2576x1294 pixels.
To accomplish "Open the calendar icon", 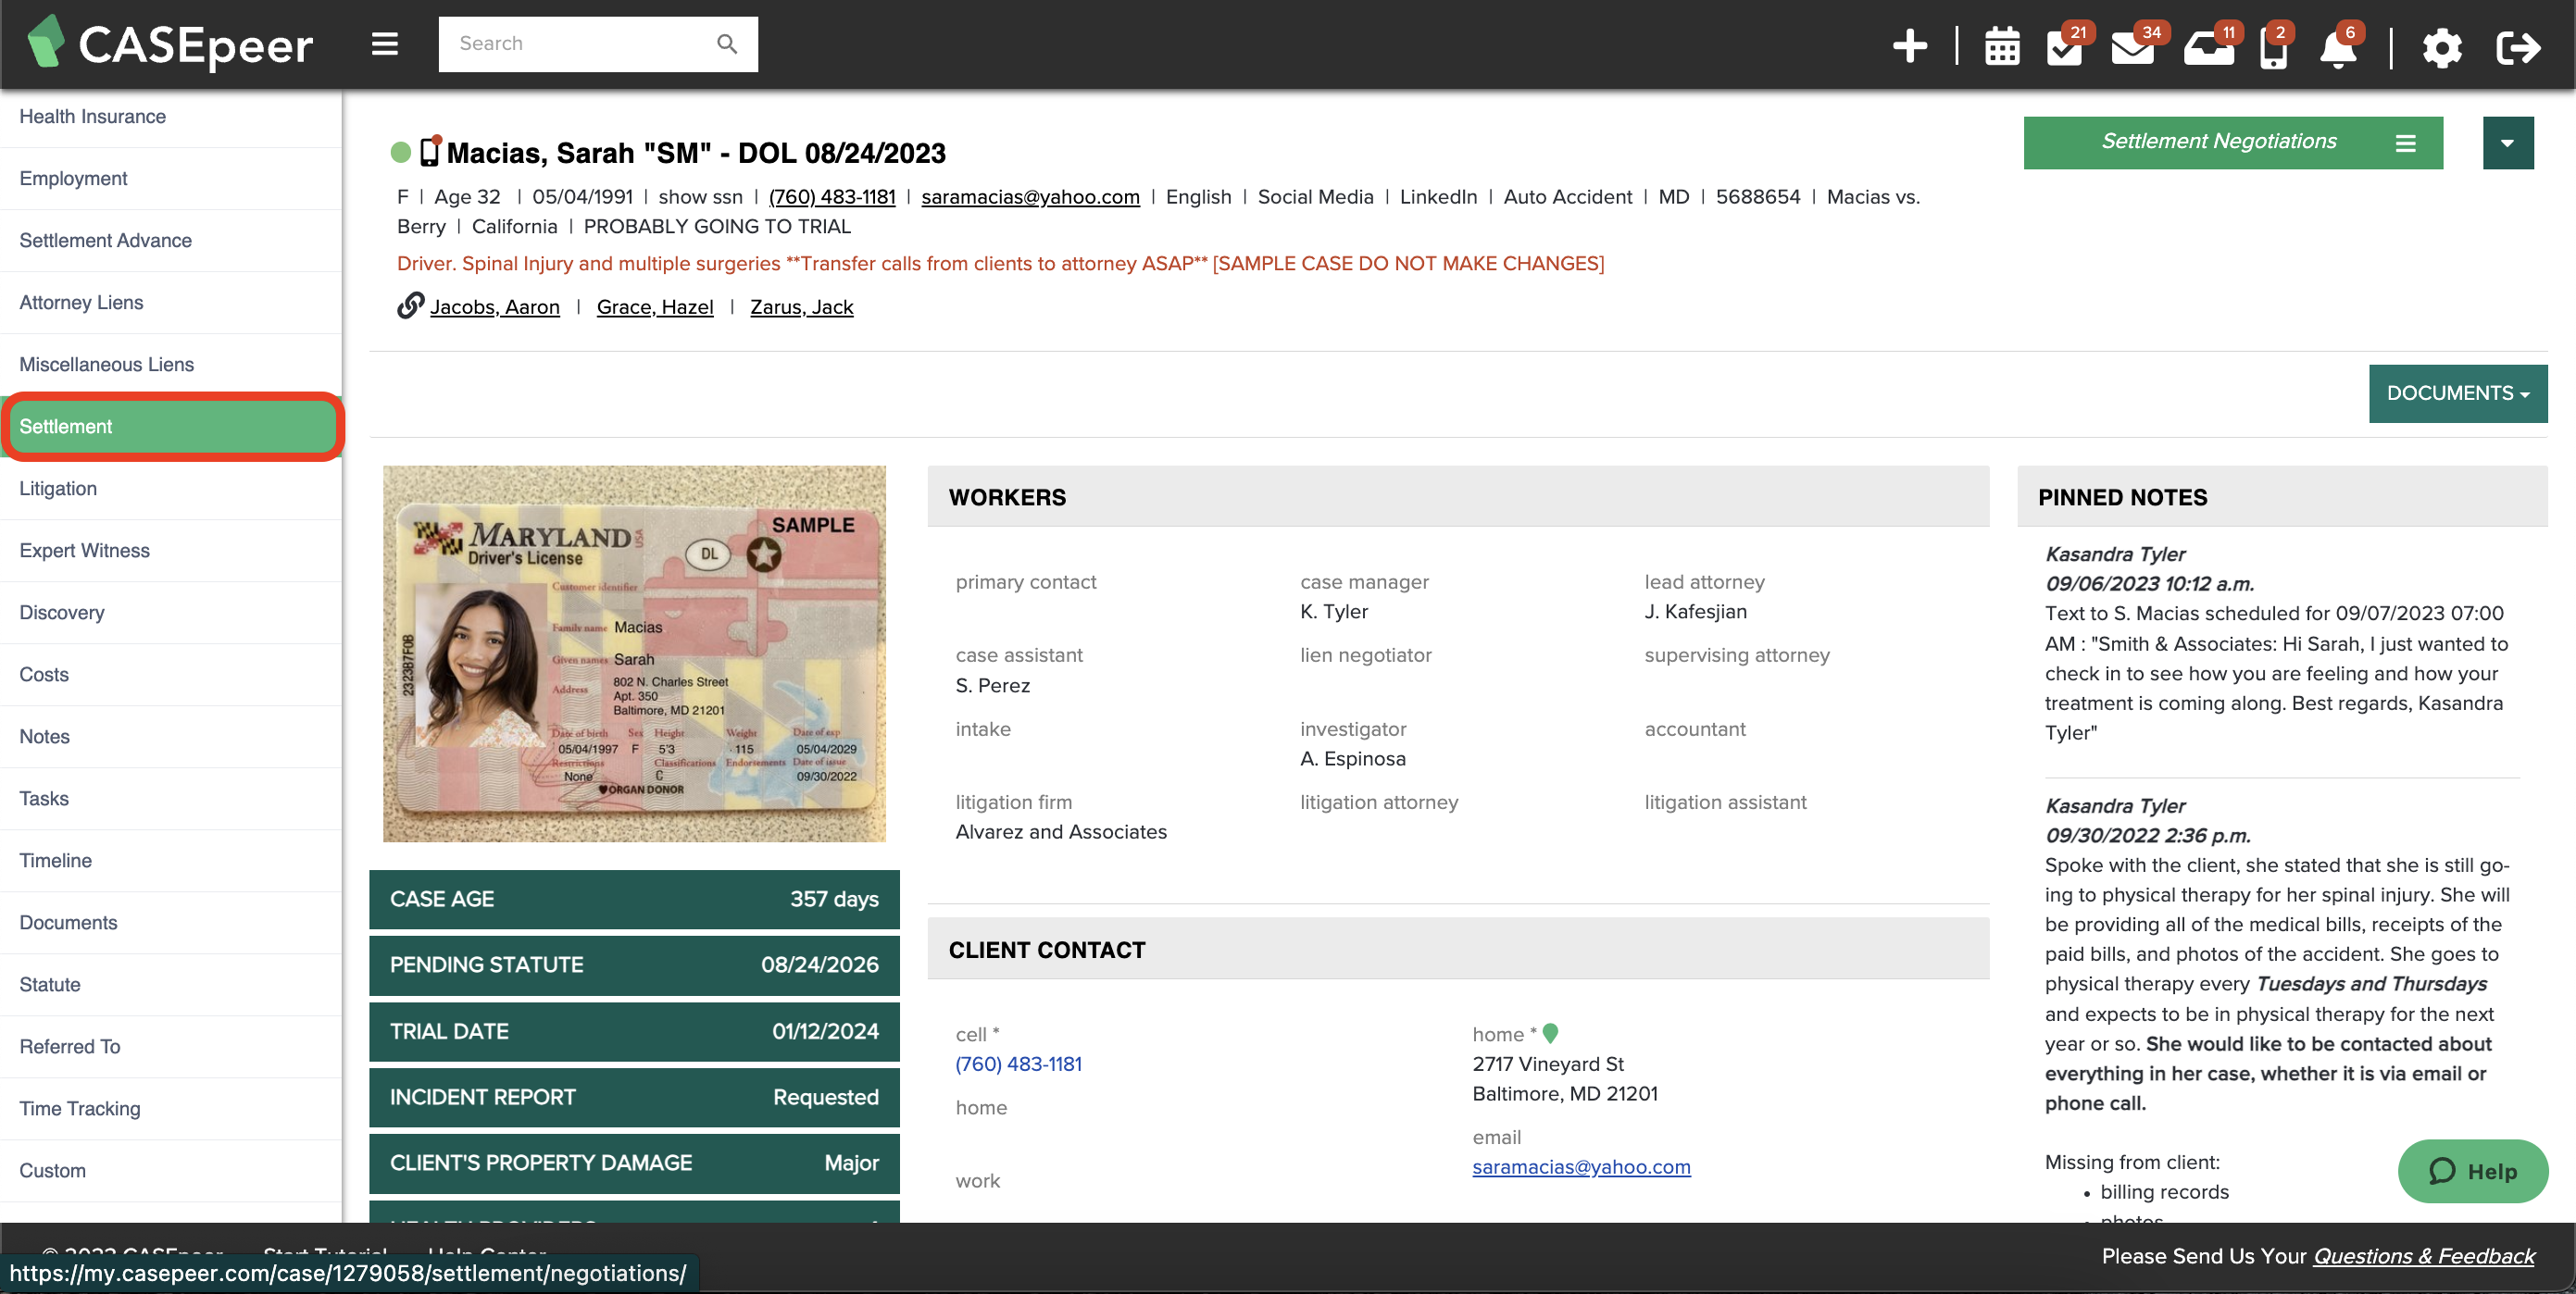I will tap(2002, 47).
